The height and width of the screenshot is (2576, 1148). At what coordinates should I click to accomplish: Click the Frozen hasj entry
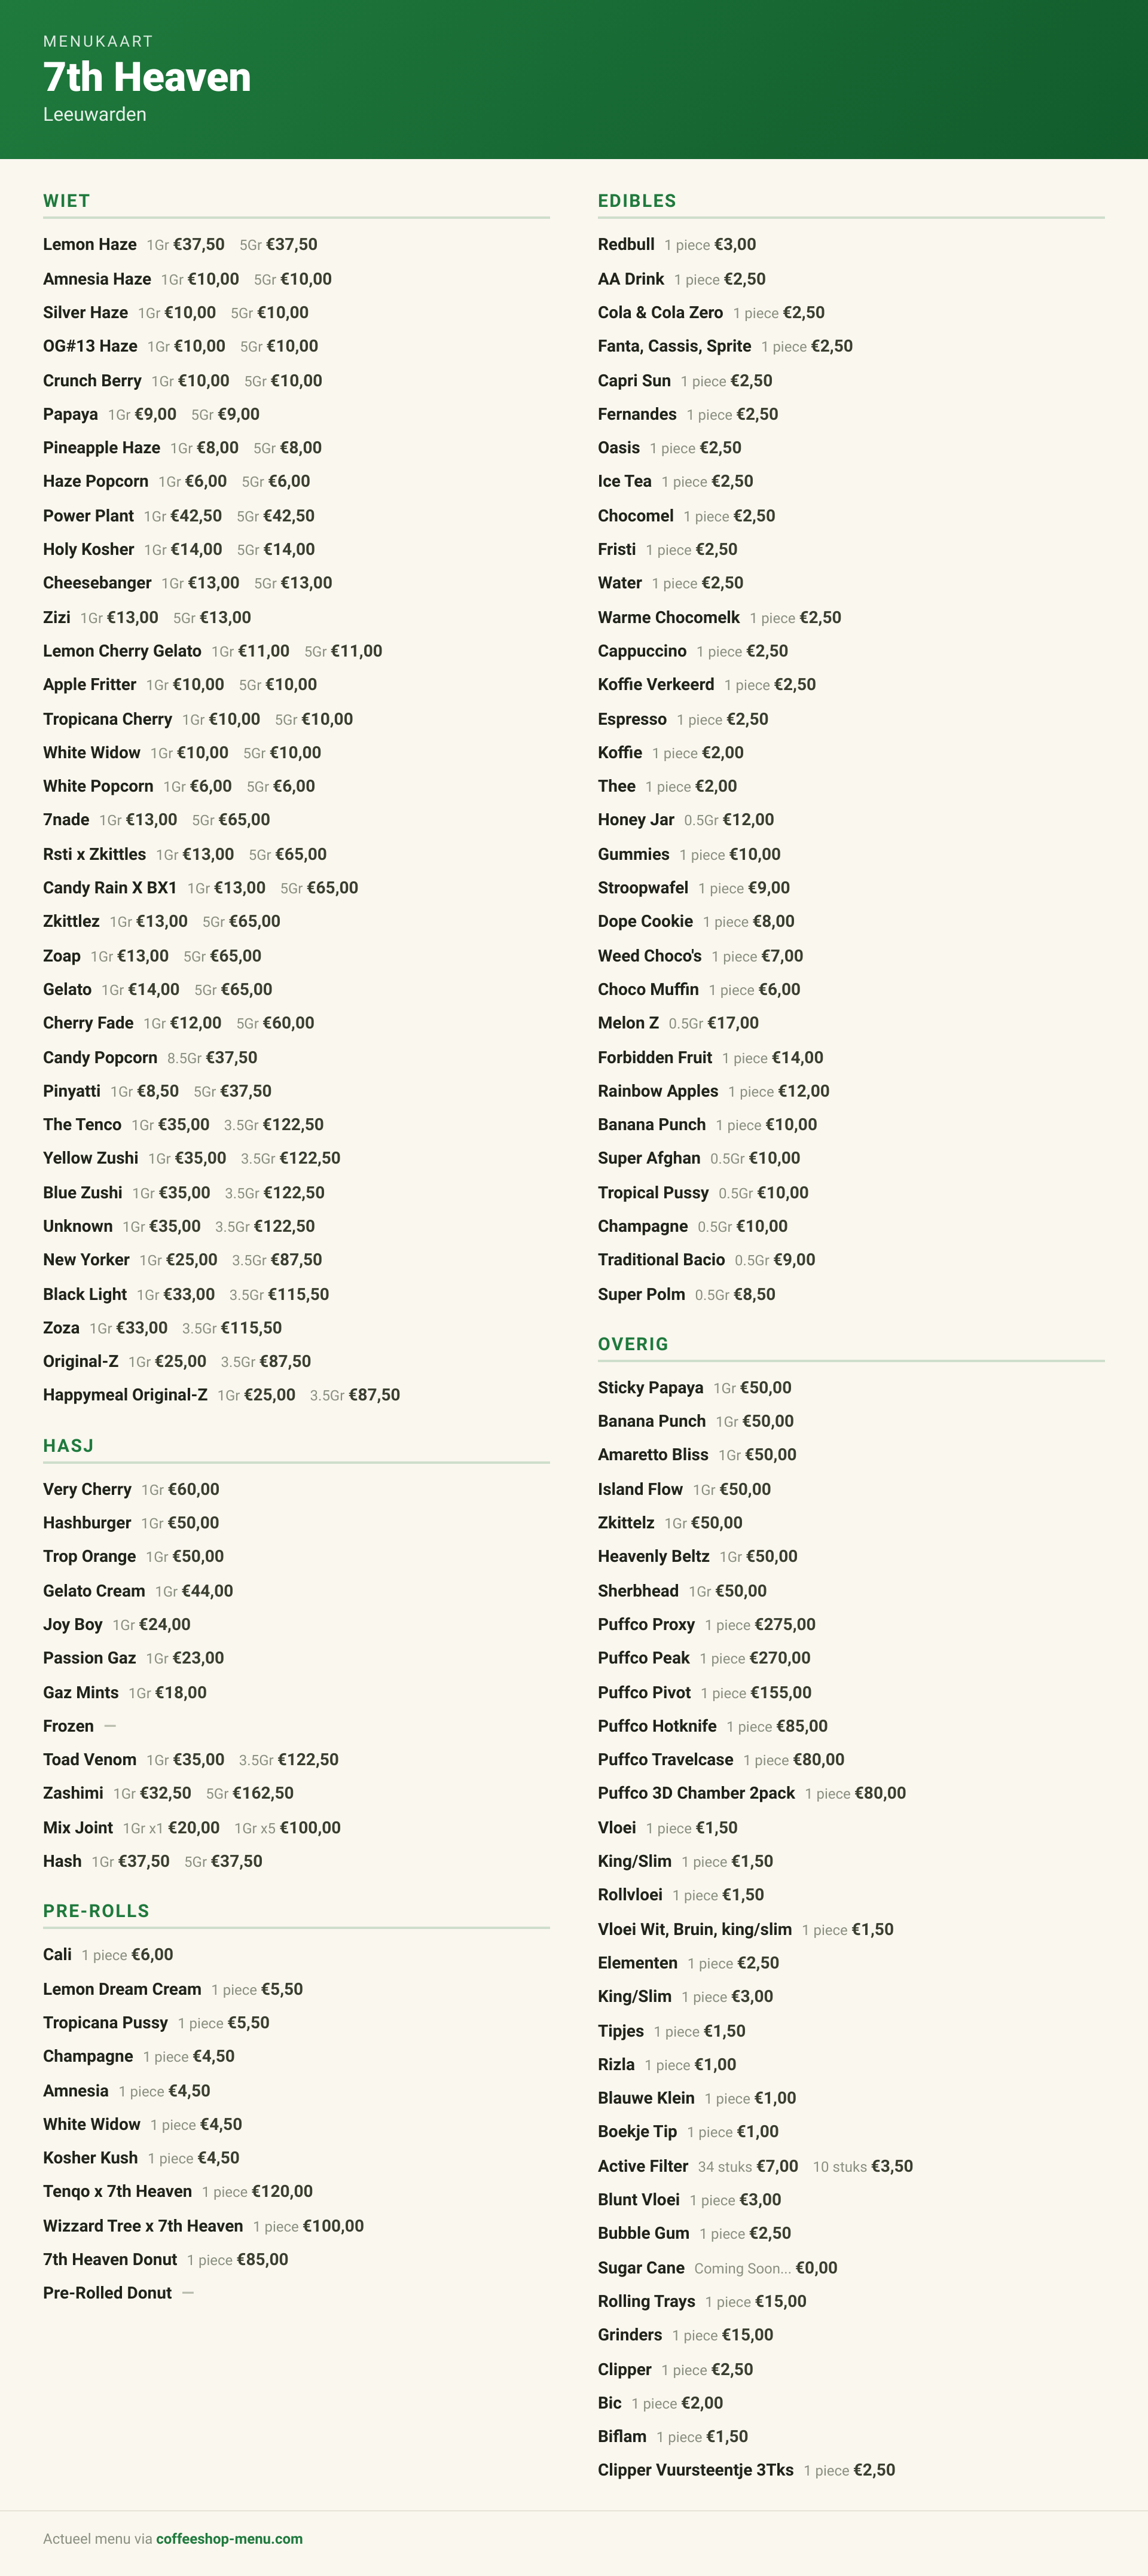point(80,1727)
